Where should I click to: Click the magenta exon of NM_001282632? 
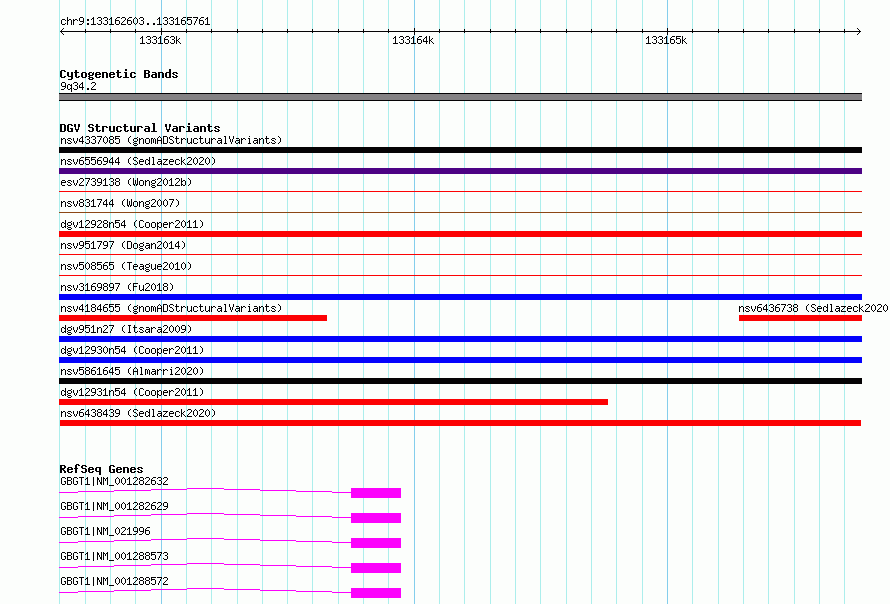(376, 493)
